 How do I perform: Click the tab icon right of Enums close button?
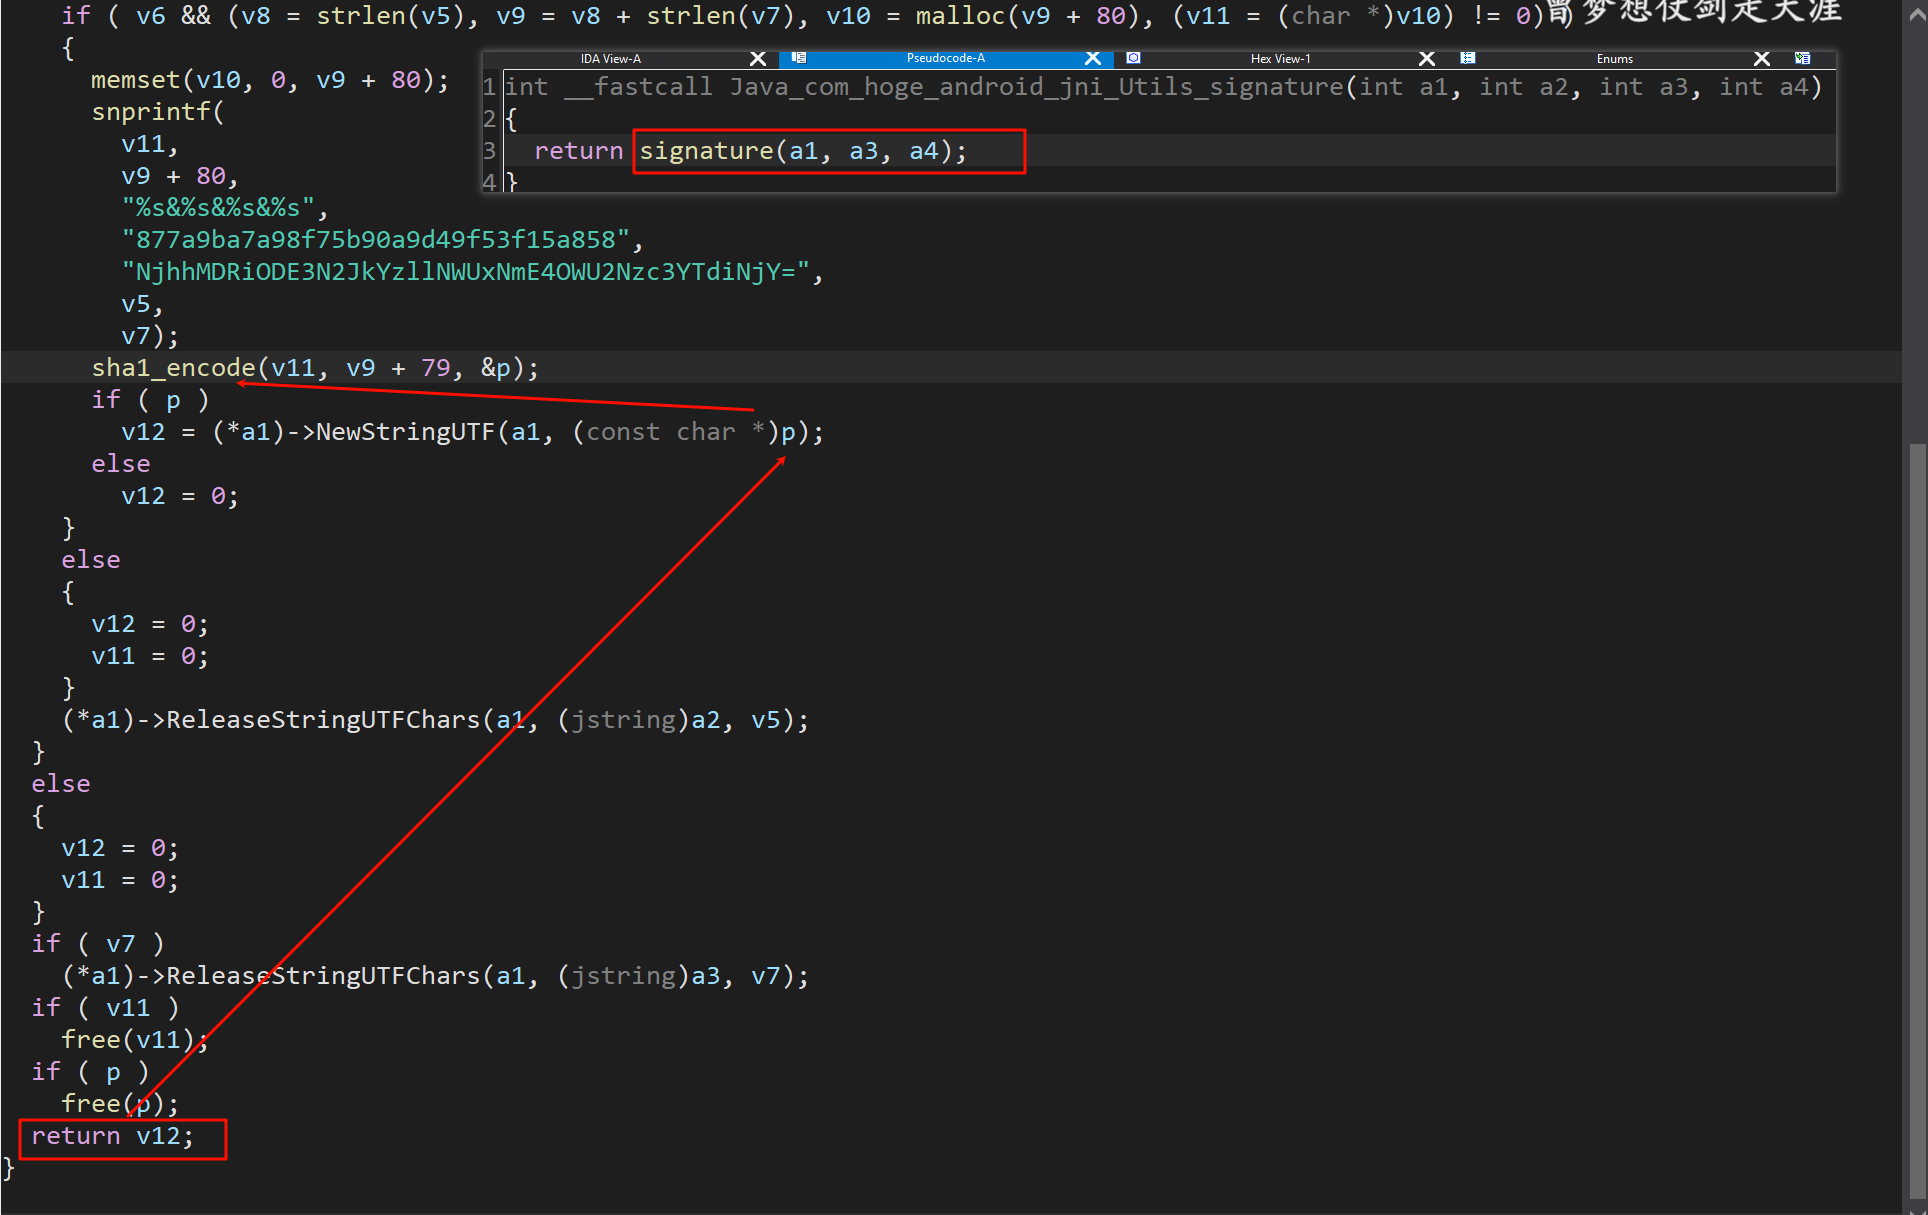coord(1802,58)
